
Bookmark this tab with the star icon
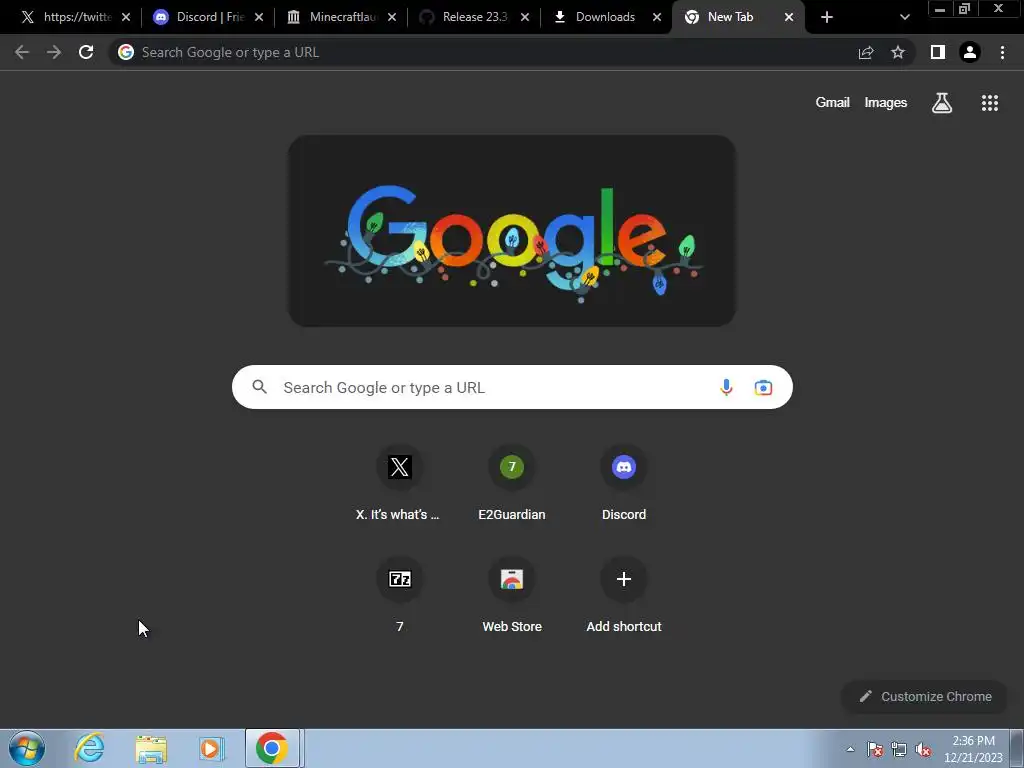(898, 52)
